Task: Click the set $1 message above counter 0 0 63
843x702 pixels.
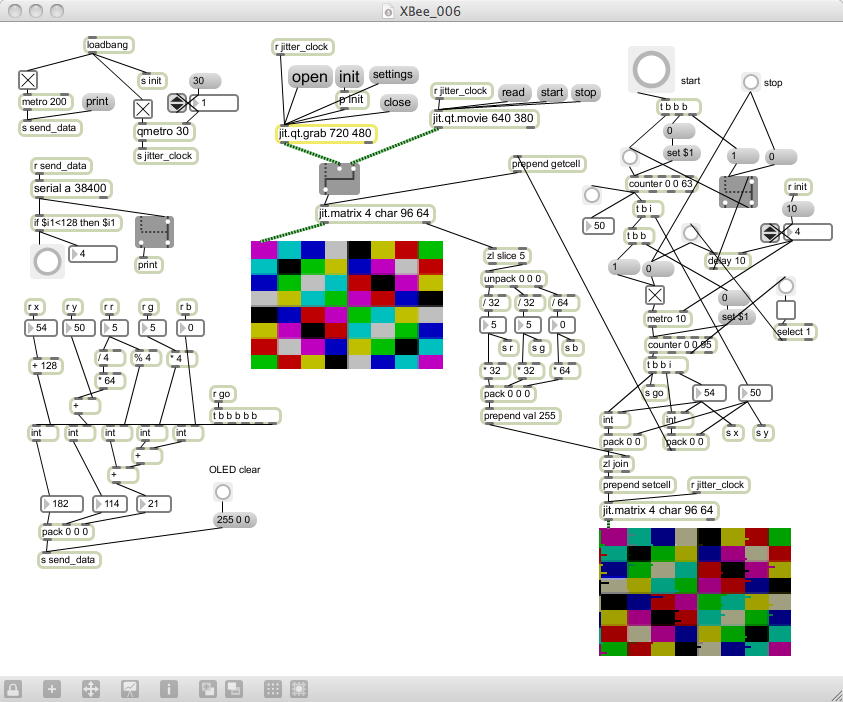Action: tap(680, 153)
